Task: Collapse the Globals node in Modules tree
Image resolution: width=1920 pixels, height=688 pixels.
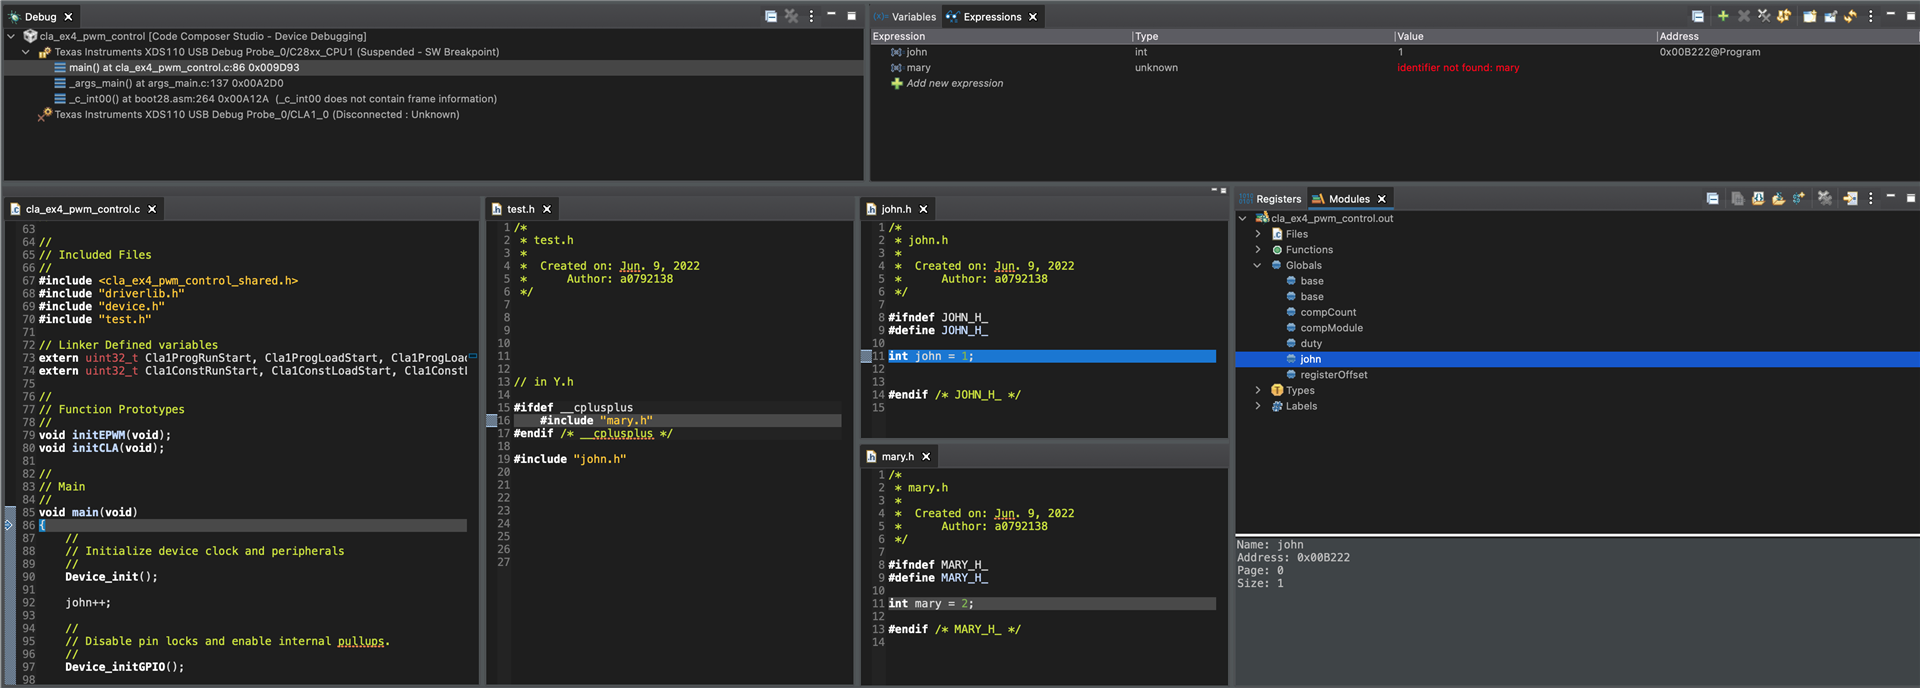Action: click(1258, 265)
